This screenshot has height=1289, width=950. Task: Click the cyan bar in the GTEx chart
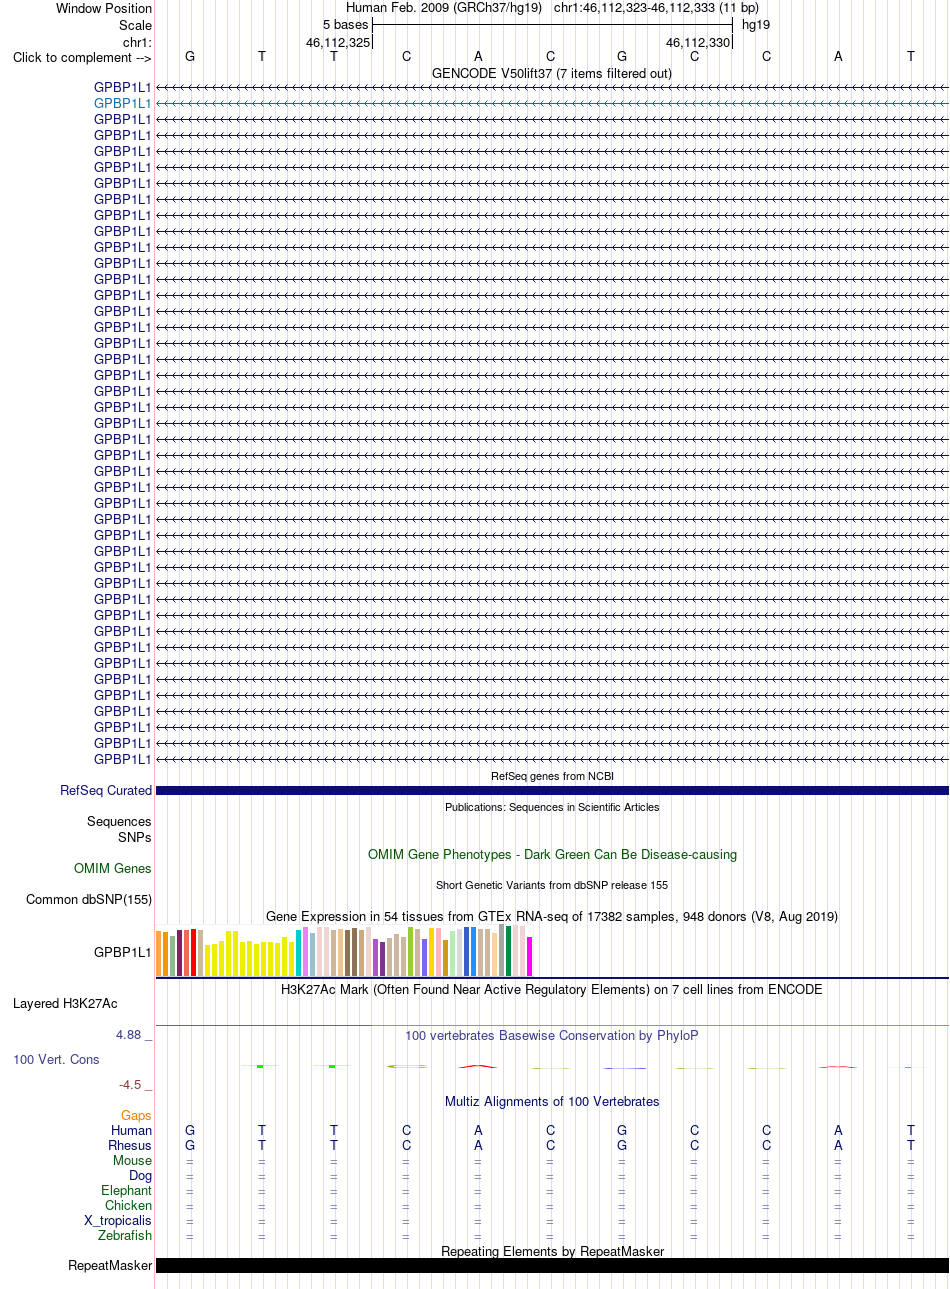pyautogui.click(x=299, y=953)
